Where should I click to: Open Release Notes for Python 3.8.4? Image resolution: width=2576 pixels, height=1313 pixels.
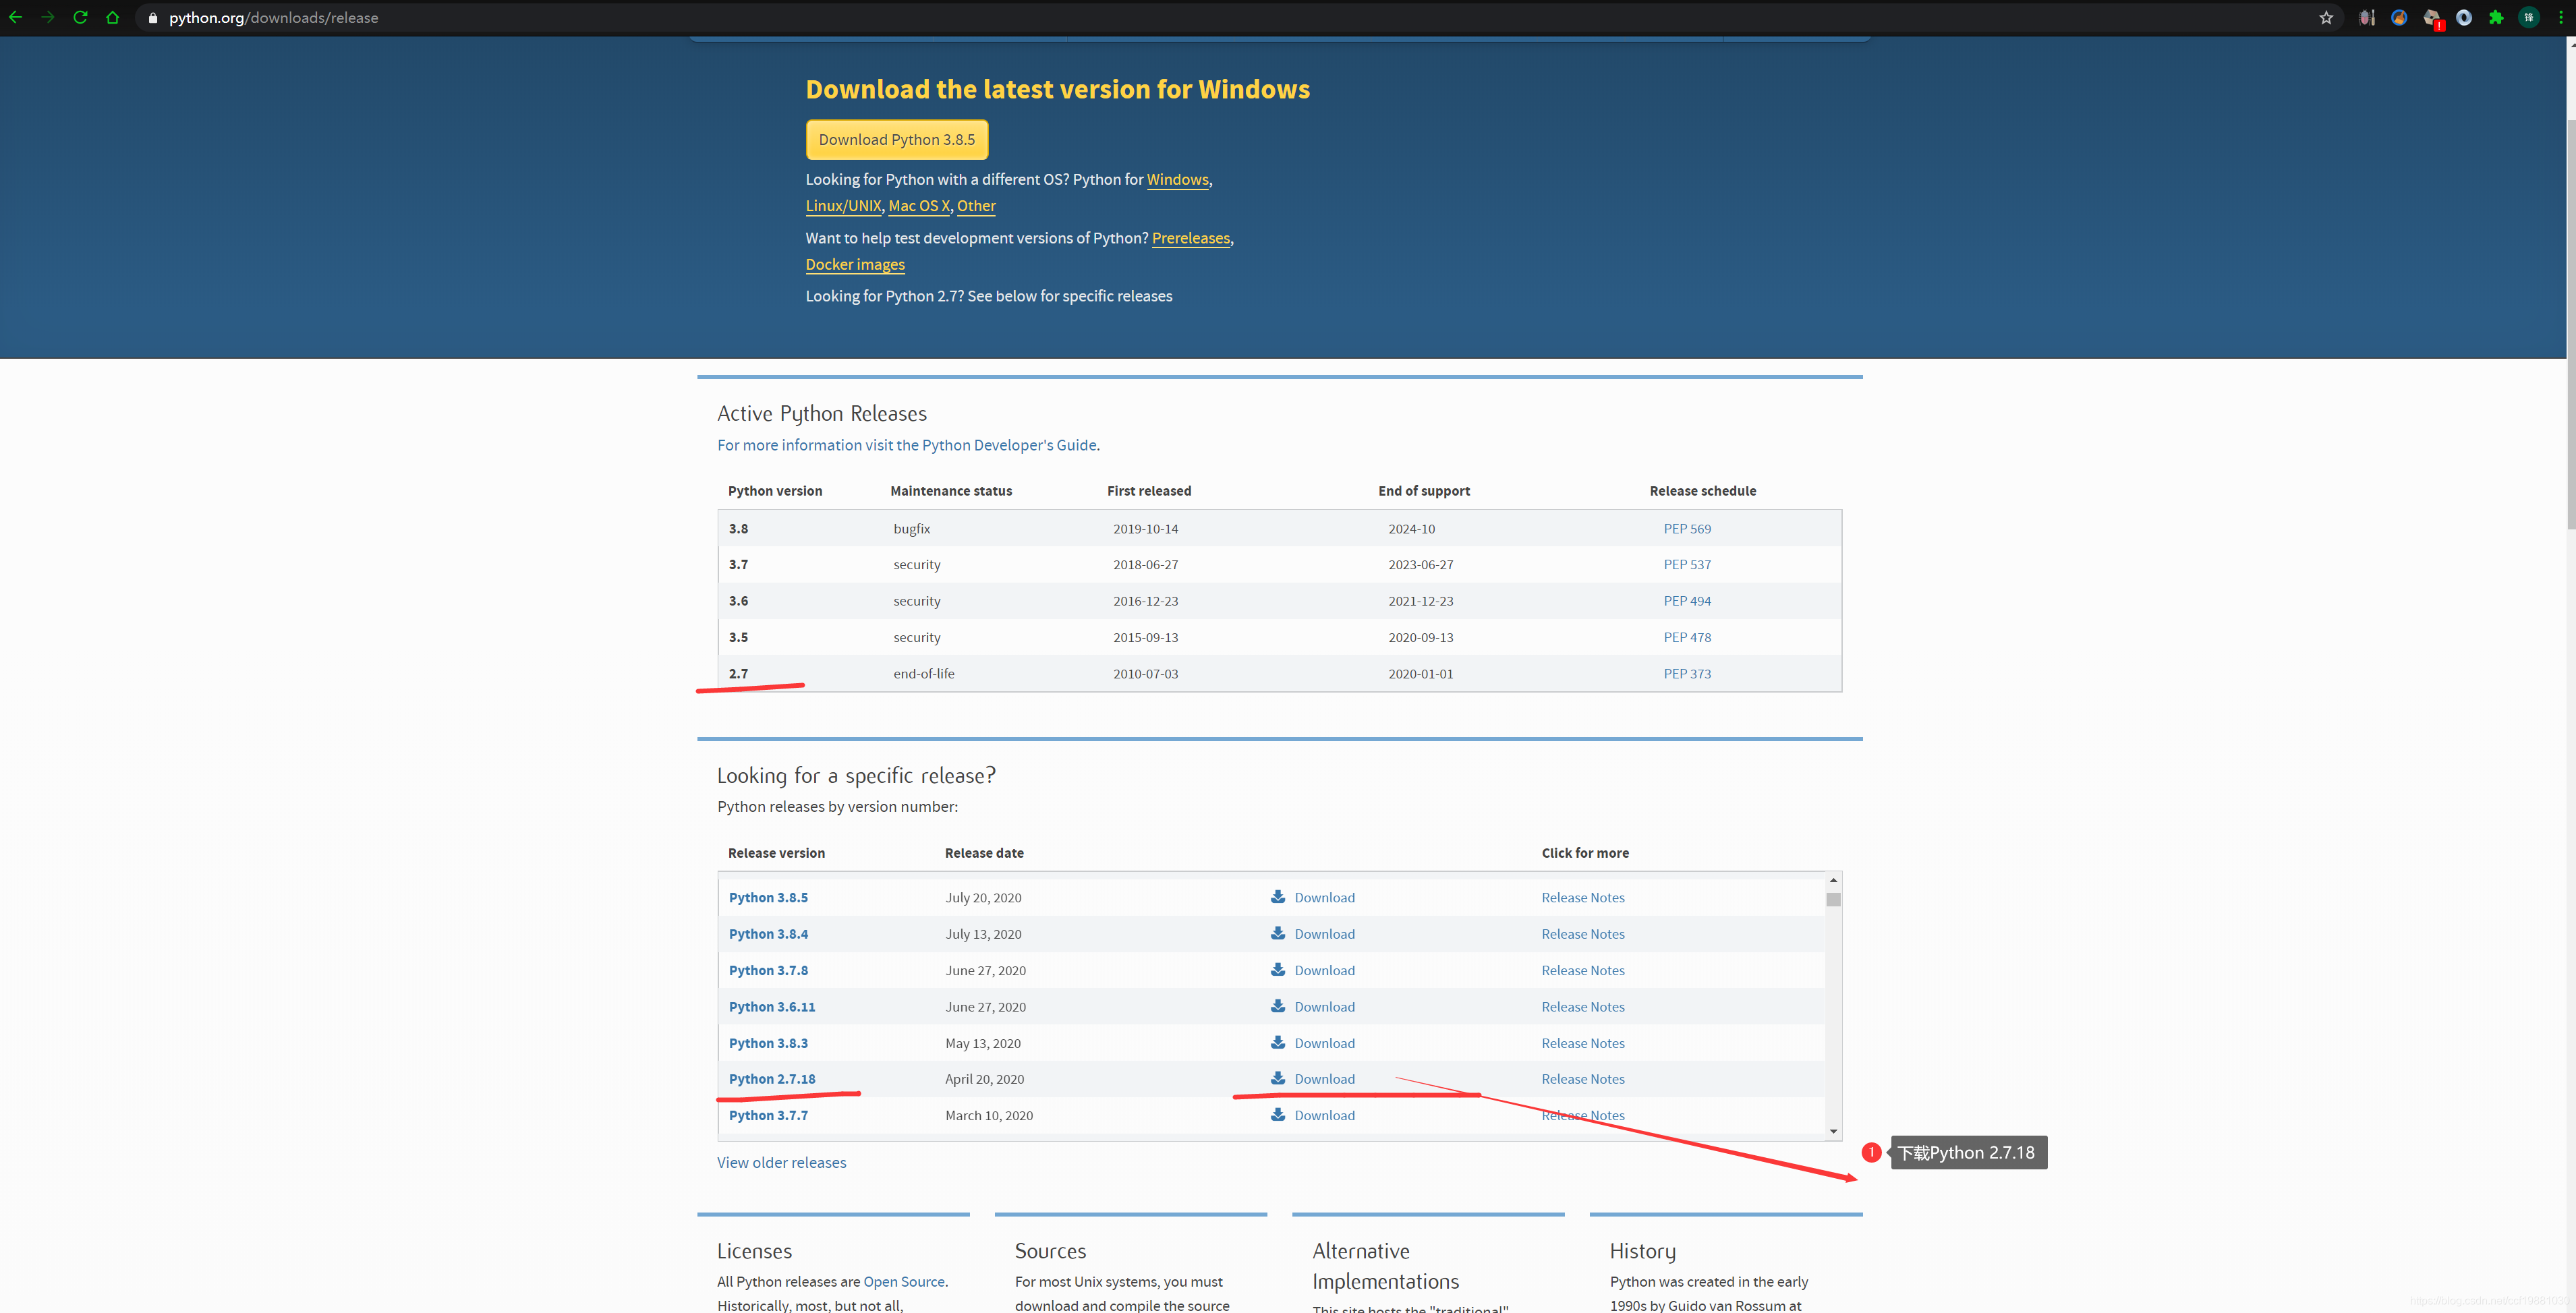pos(1583,934)
